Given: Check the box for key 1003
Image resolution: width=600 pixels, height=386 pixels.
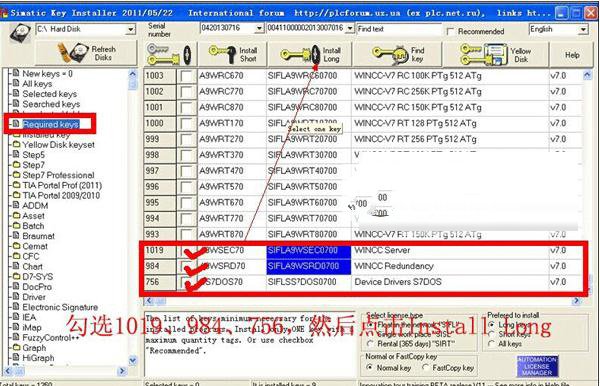Looking at the screenshot, I should coord(187,76).
